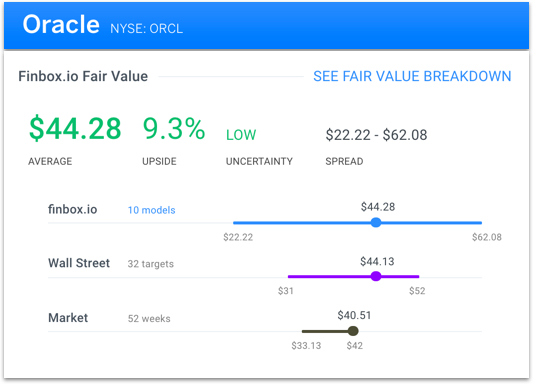
Task: Click the 9.3% upside figure
Action: [x=174, y=128]
